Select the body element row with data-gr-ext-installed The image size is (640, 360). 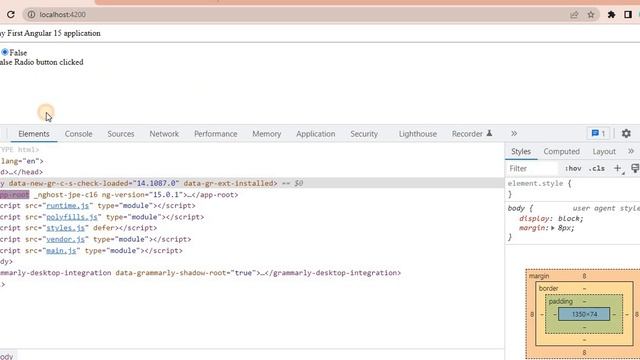point(252,183)
